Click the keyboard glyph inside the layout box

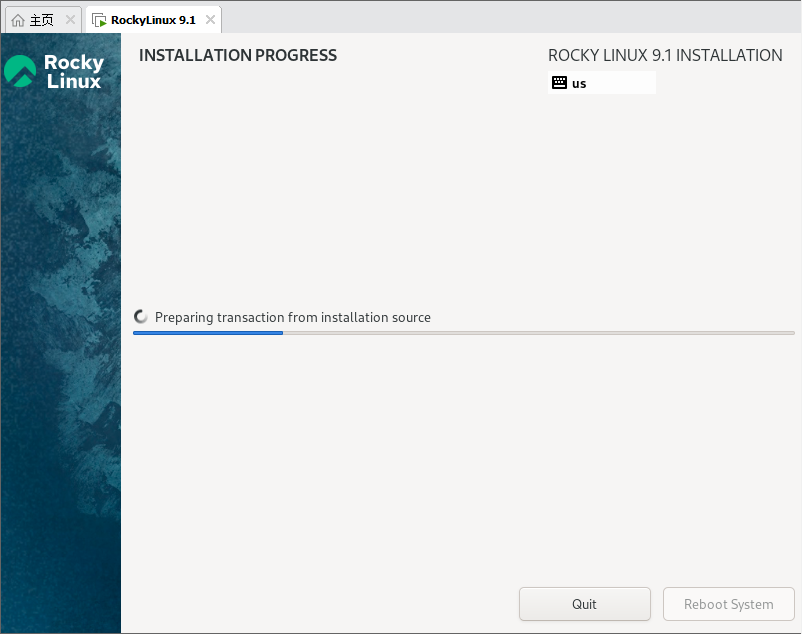pos(559,82)
